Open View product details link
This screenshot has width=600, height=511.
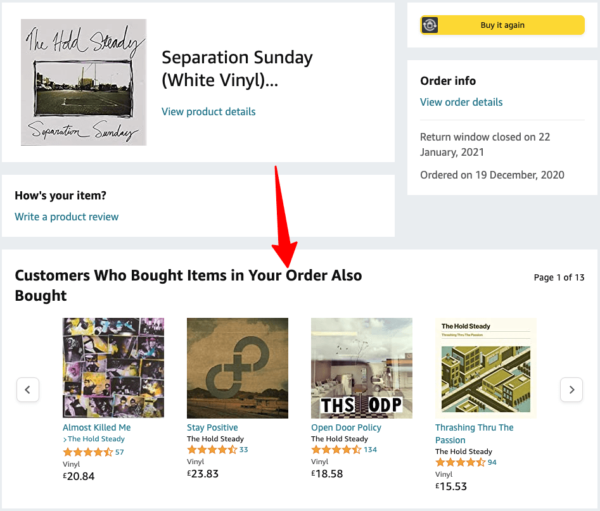(x=208, y=112)
